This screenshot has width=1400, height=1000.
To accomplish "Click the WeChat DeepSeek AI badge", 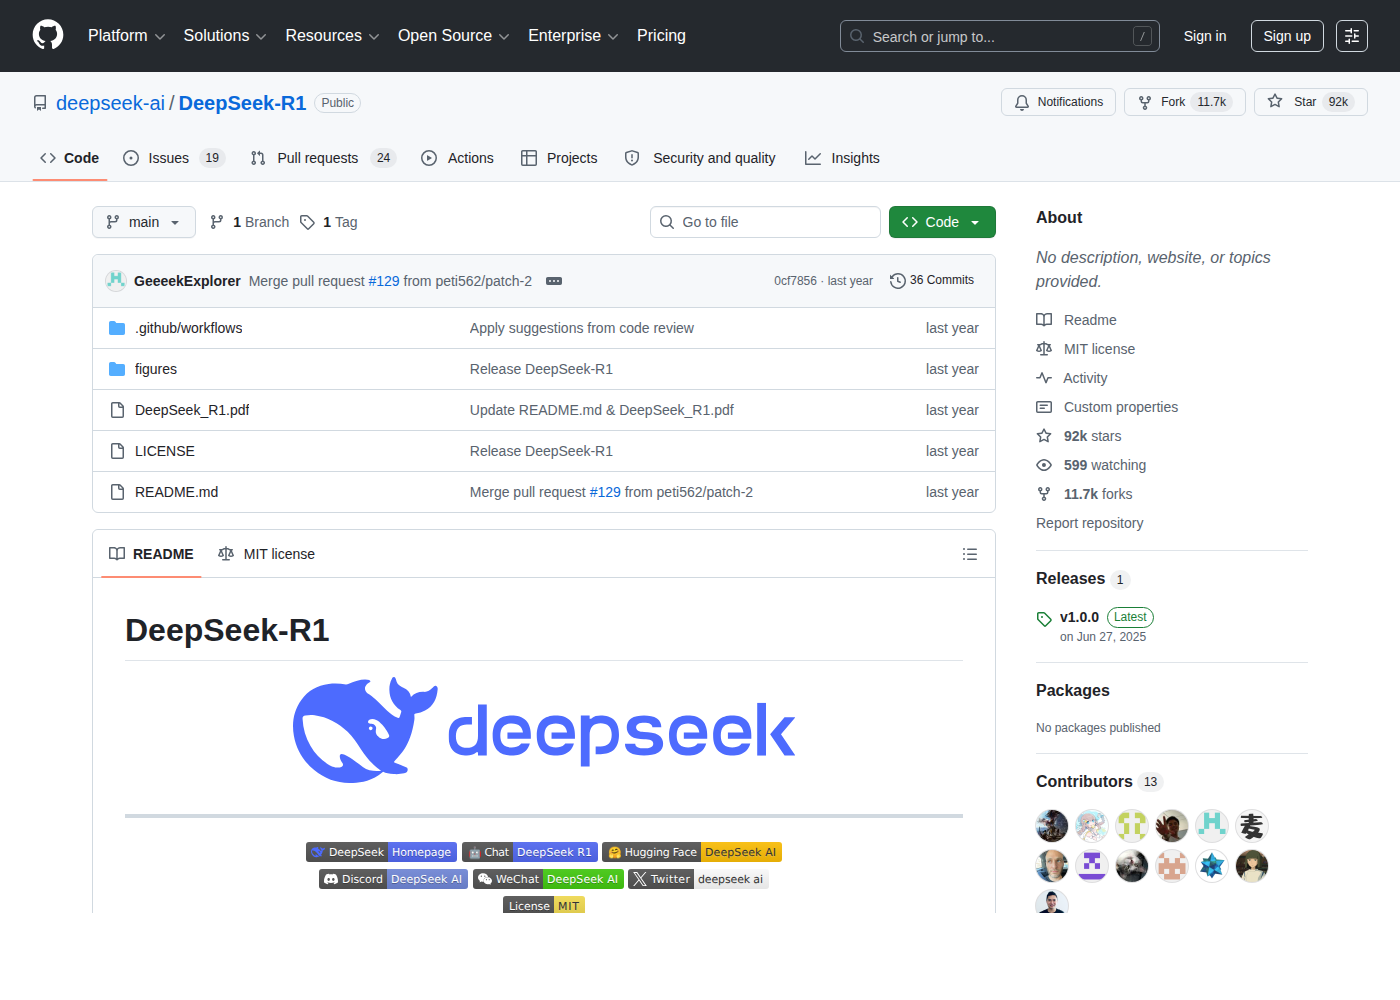I will click(x=548, y=879).
